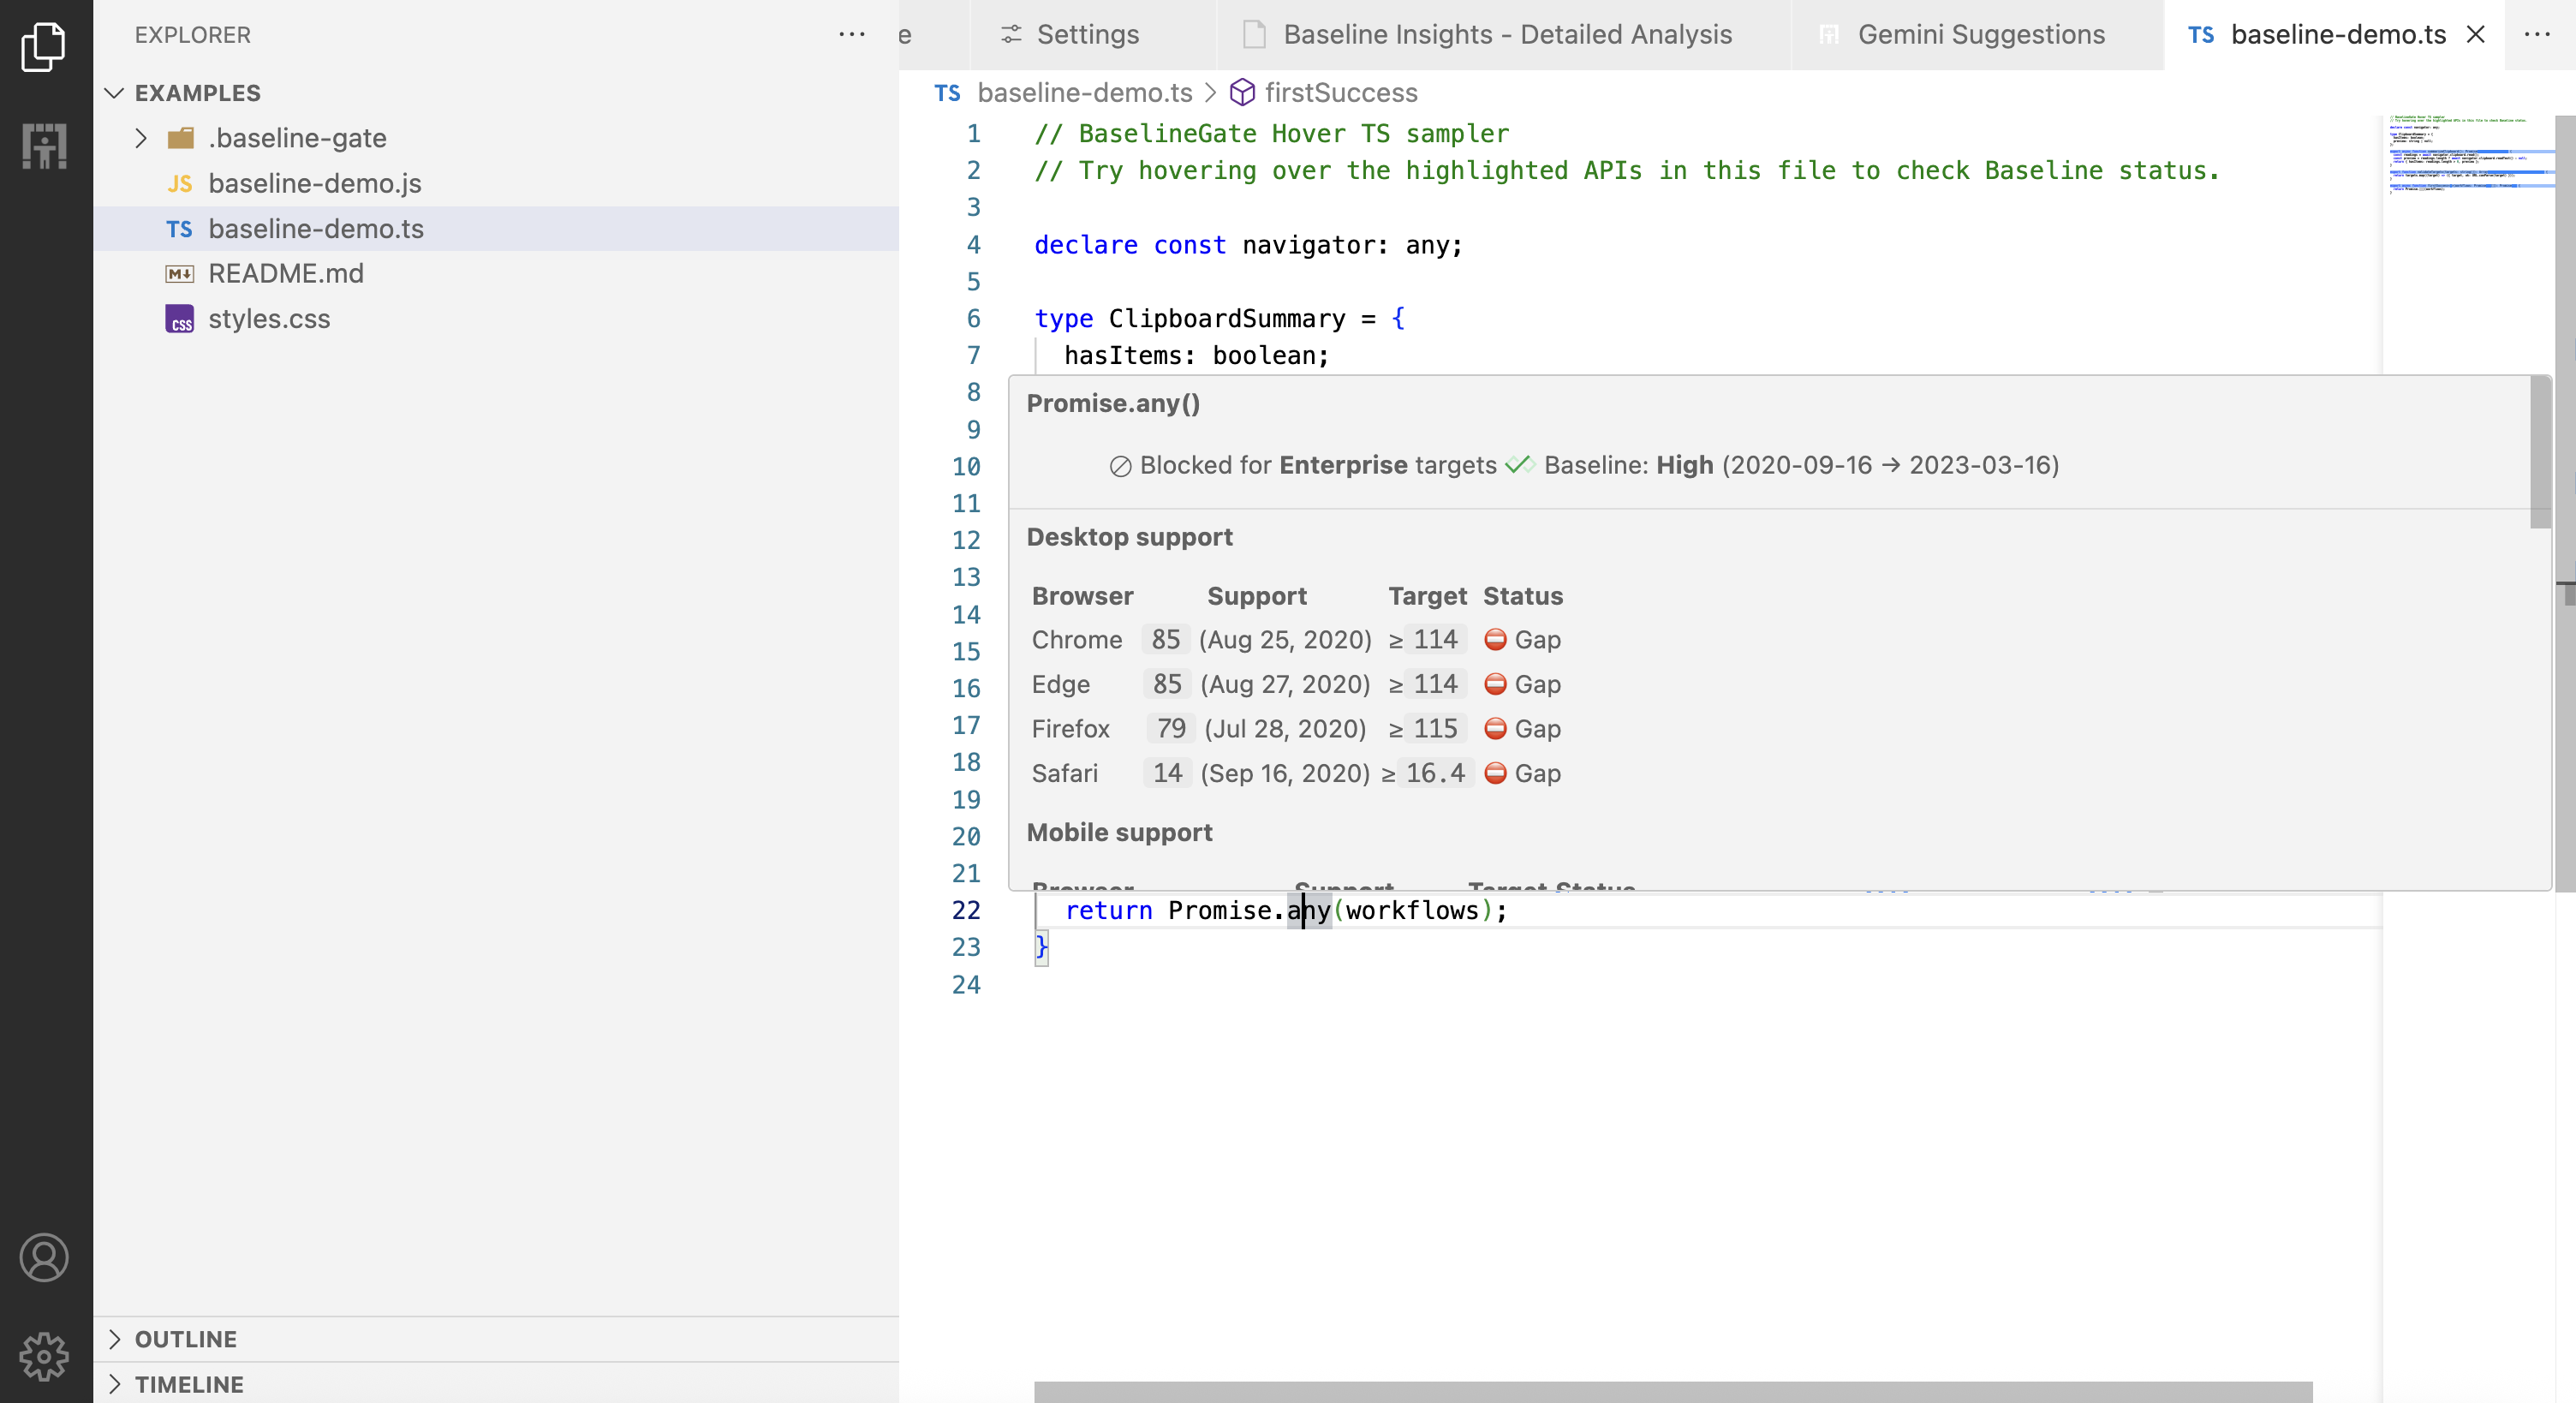Click the Explorer more actions ellipsis

click(x=851, y=35)
